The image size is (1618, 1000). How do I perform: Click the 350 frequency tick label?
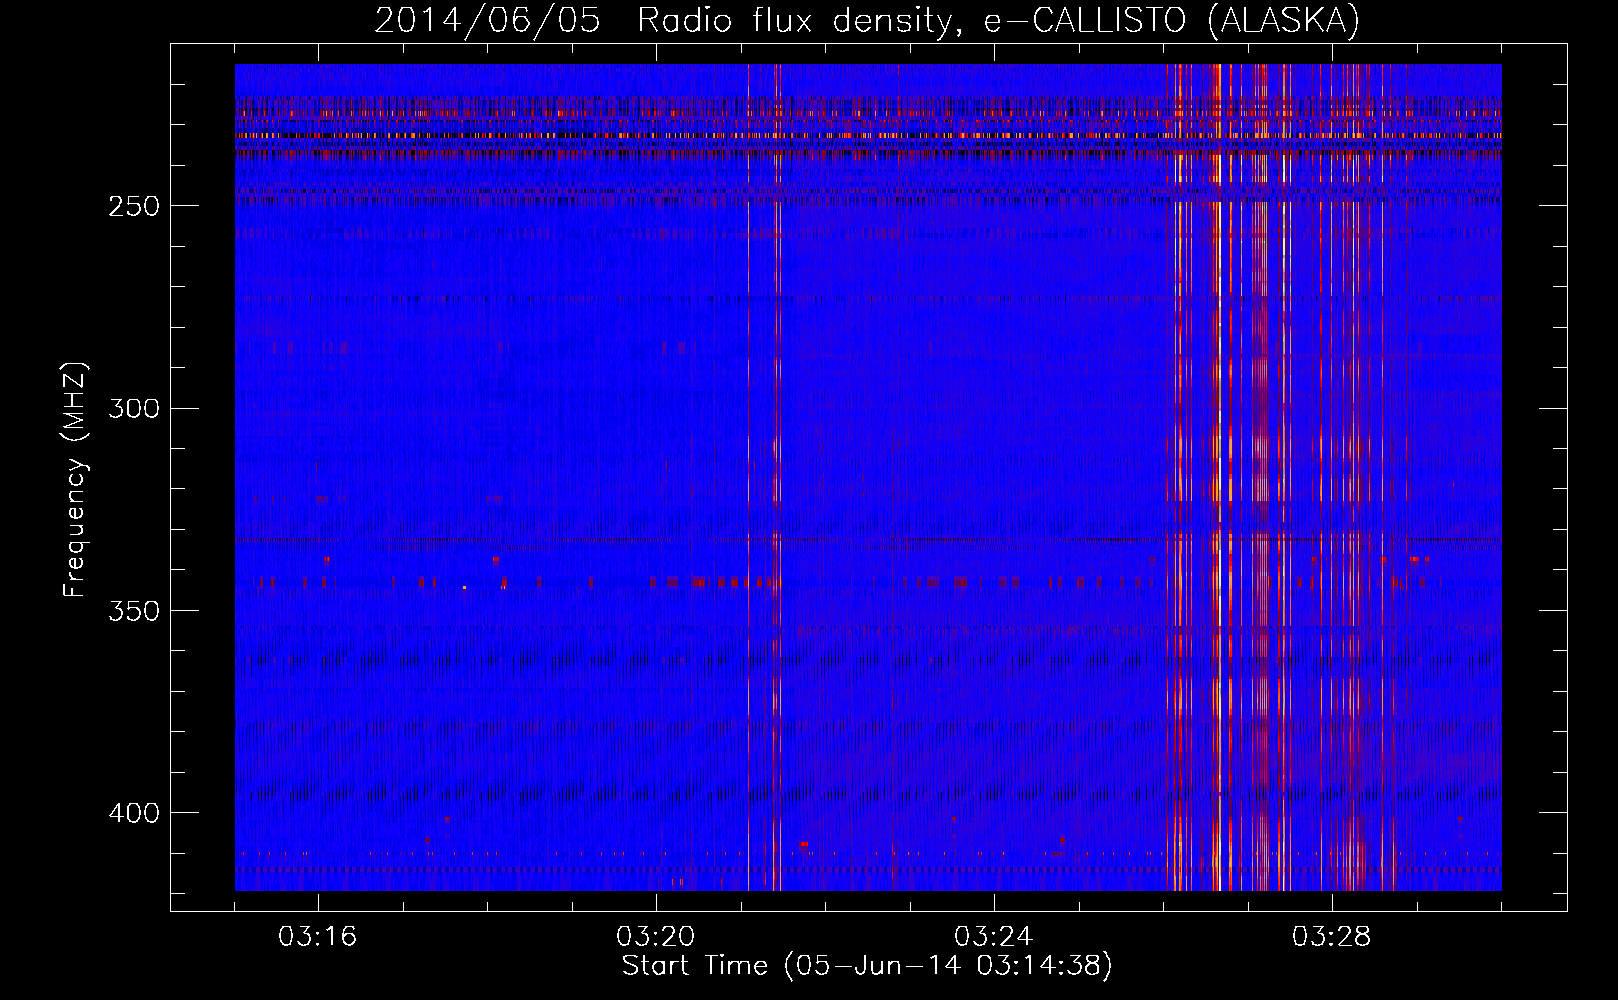point(133,611)
